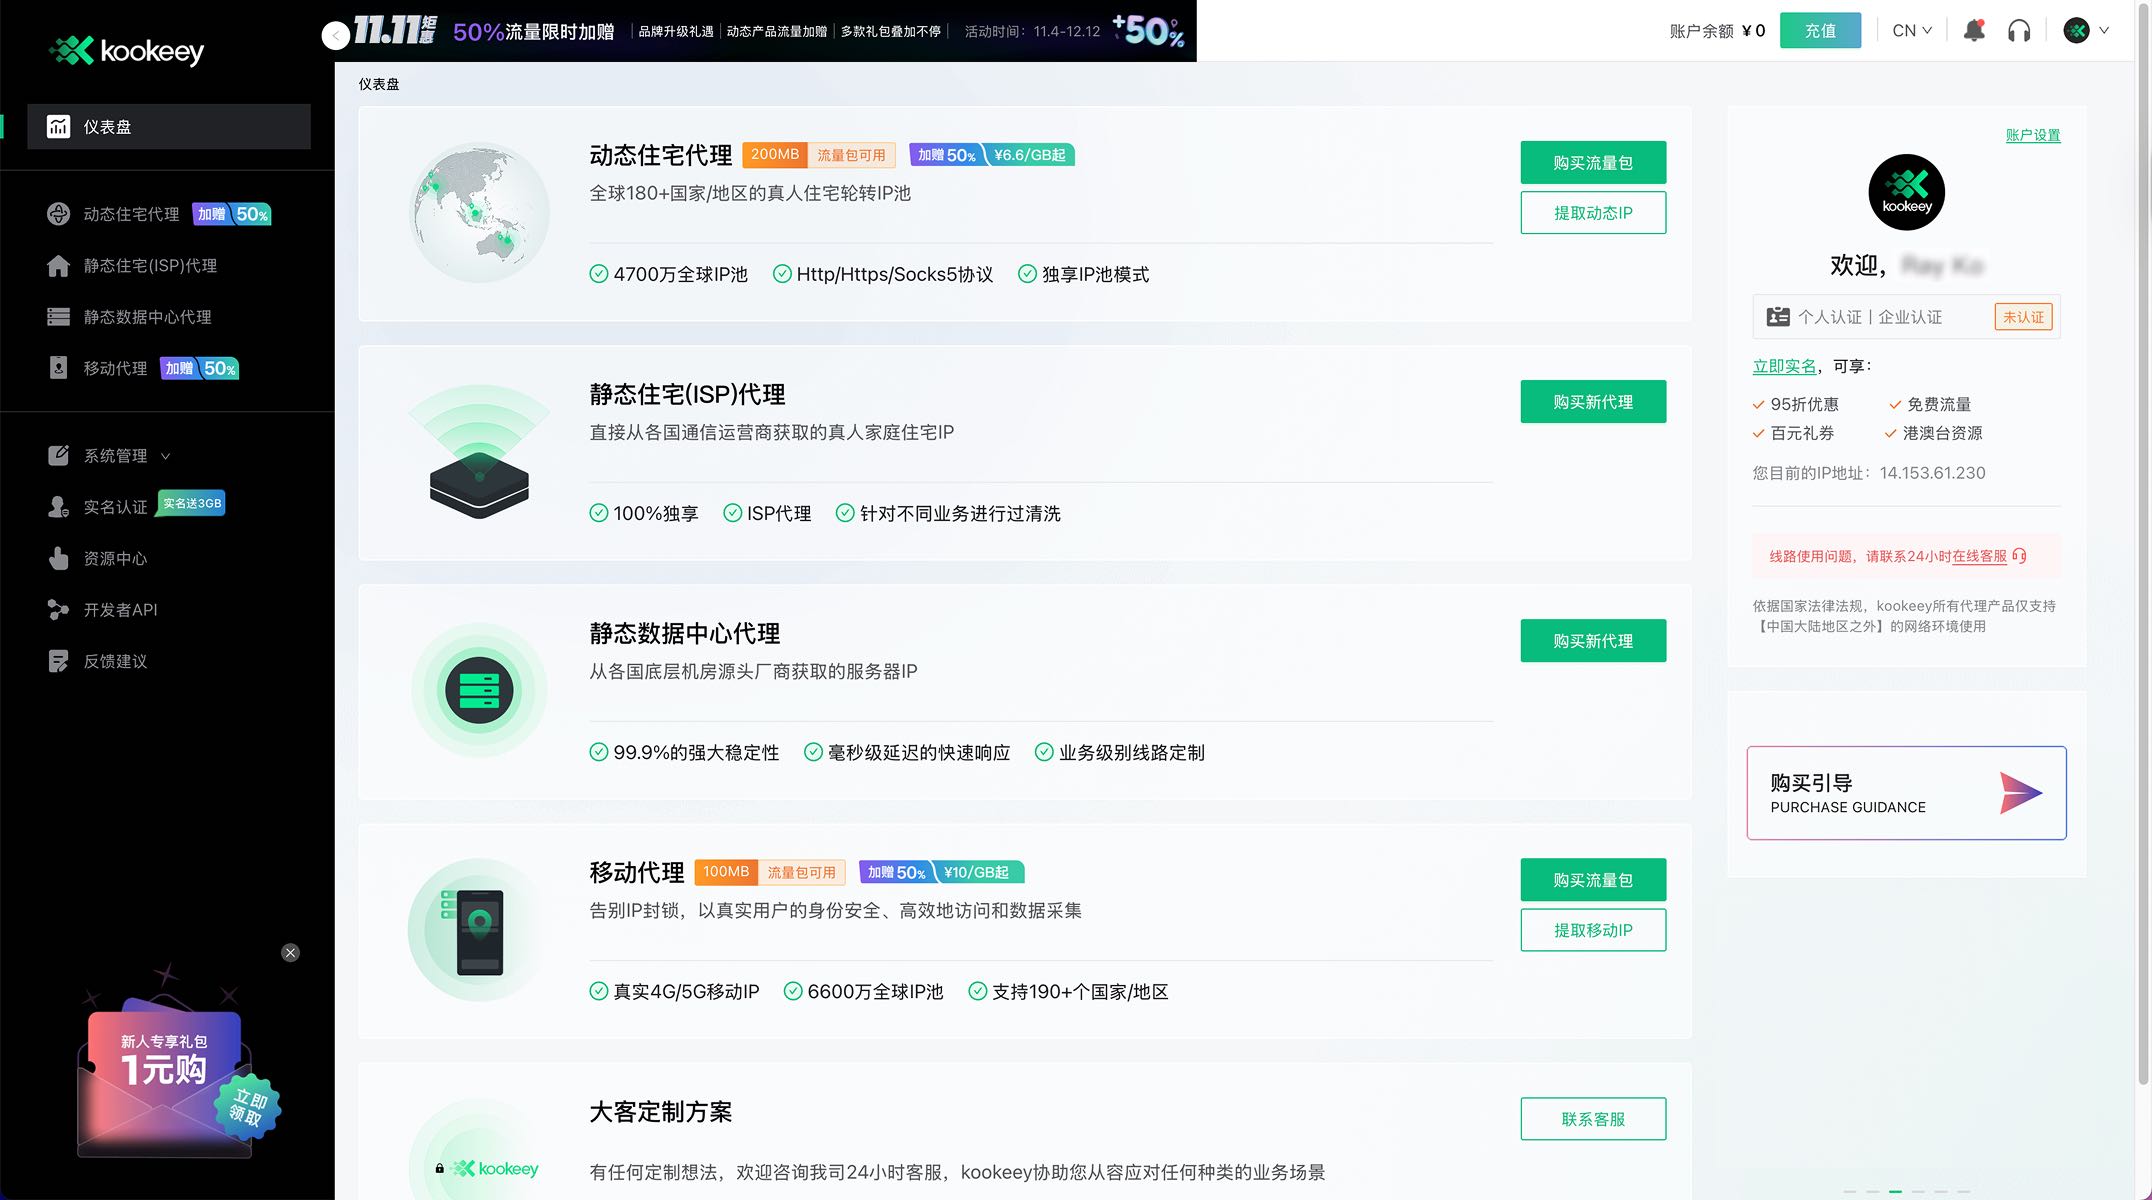Close the new user gift popup
Image resolution: width=2152 pixels, height=1200 pixels.
(290, 953)
